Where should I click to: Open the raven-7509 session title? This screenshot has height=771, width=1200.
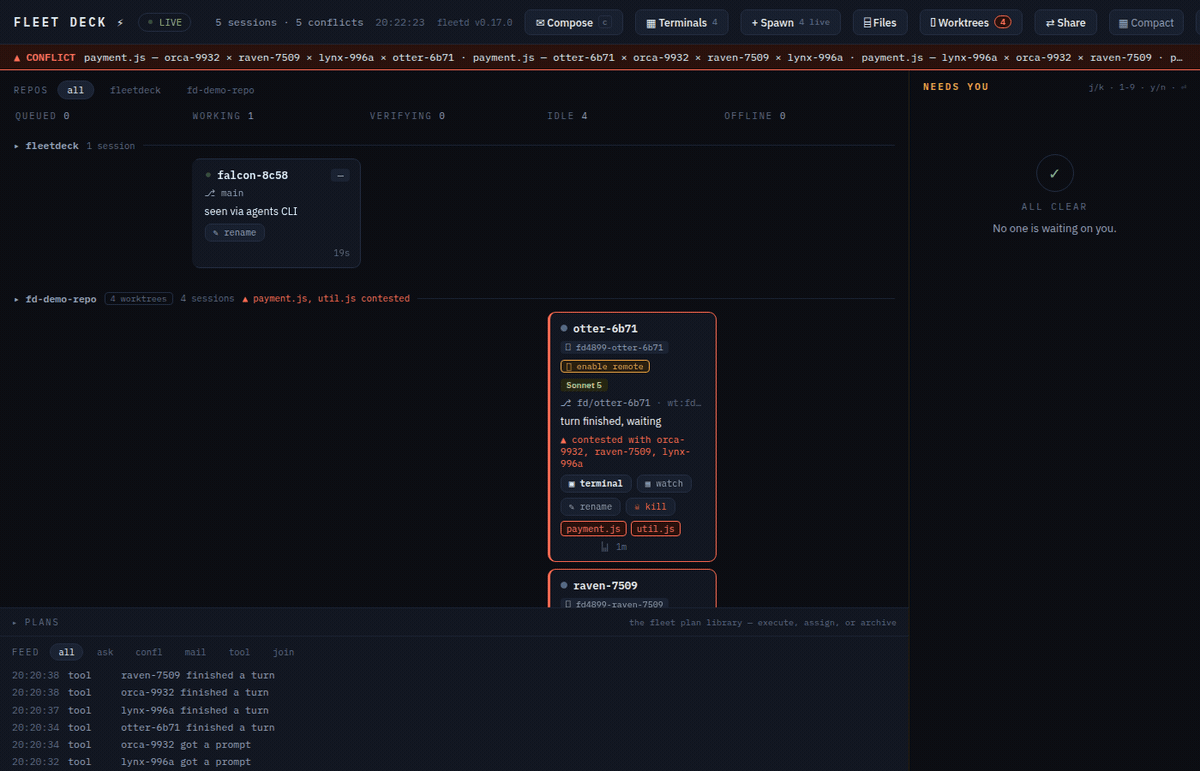point(605,585)
